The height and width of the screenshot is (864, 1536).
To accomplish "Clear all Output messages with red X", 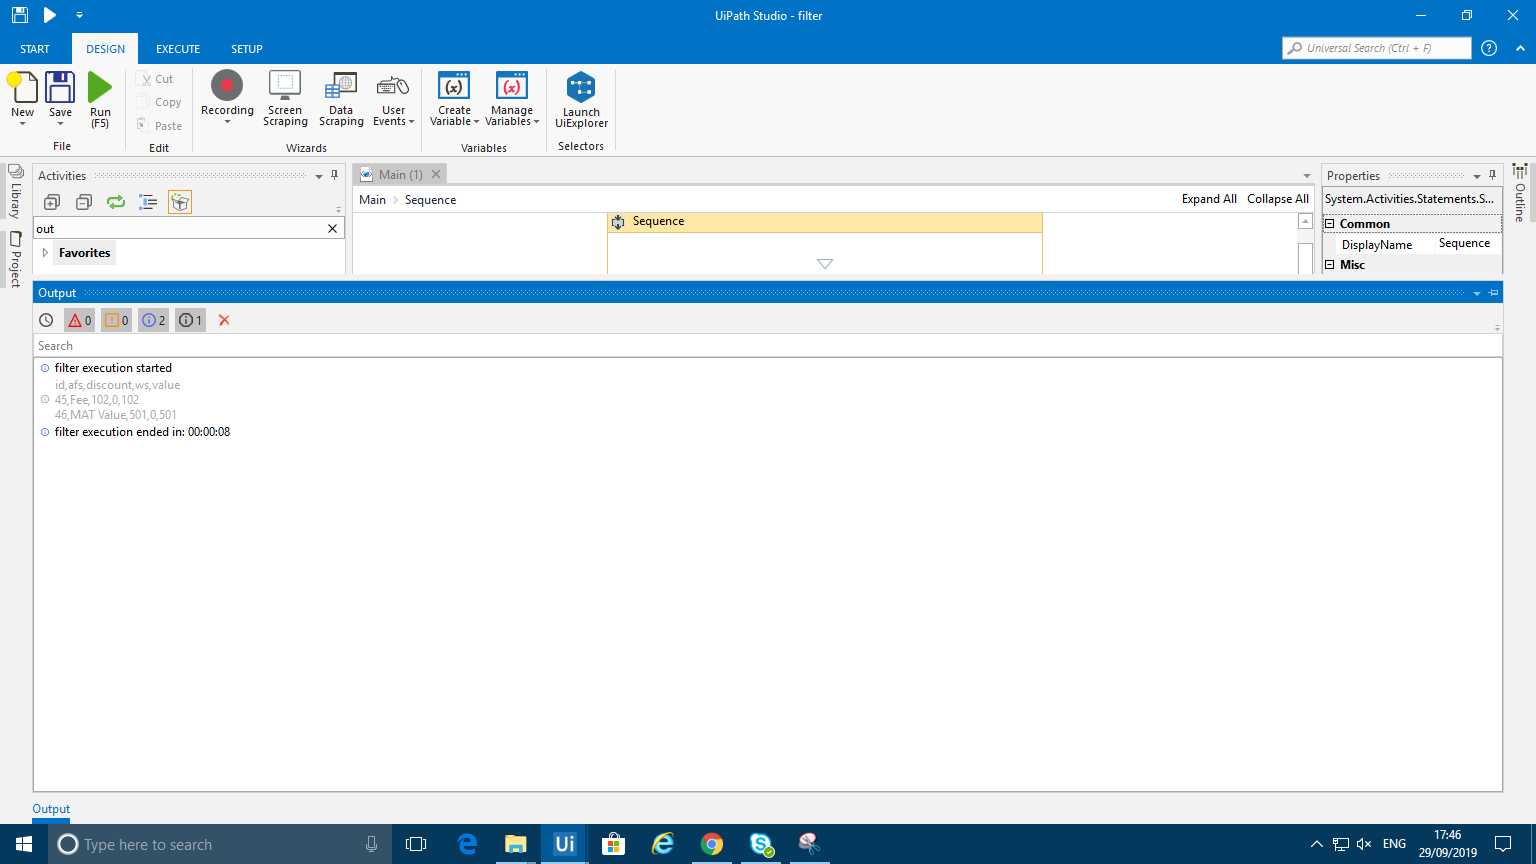I will pos(224,320).
